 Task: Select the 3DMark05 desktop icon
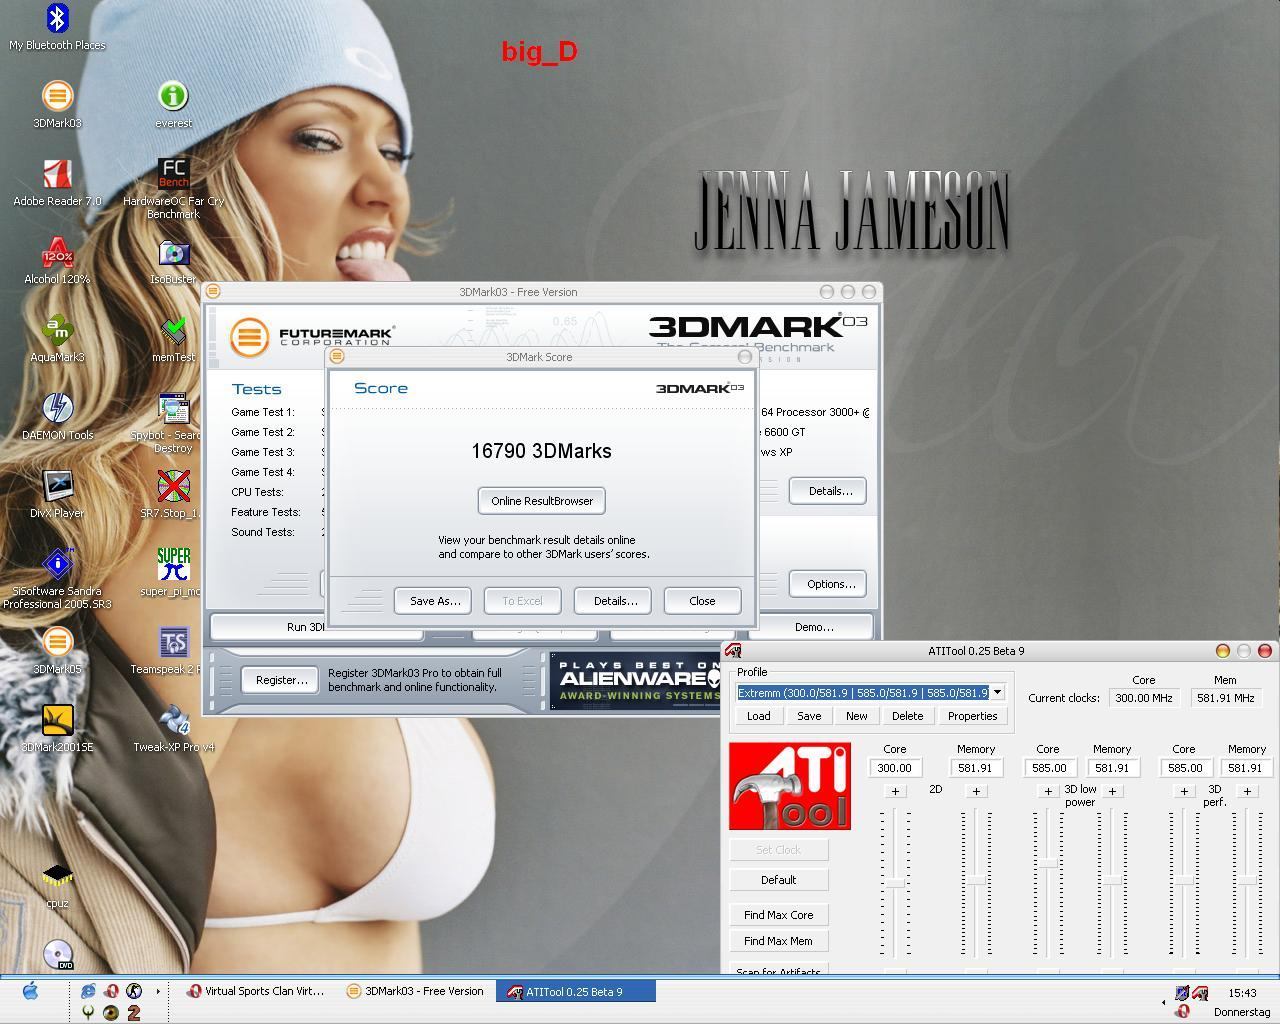[x=57, y=651]
